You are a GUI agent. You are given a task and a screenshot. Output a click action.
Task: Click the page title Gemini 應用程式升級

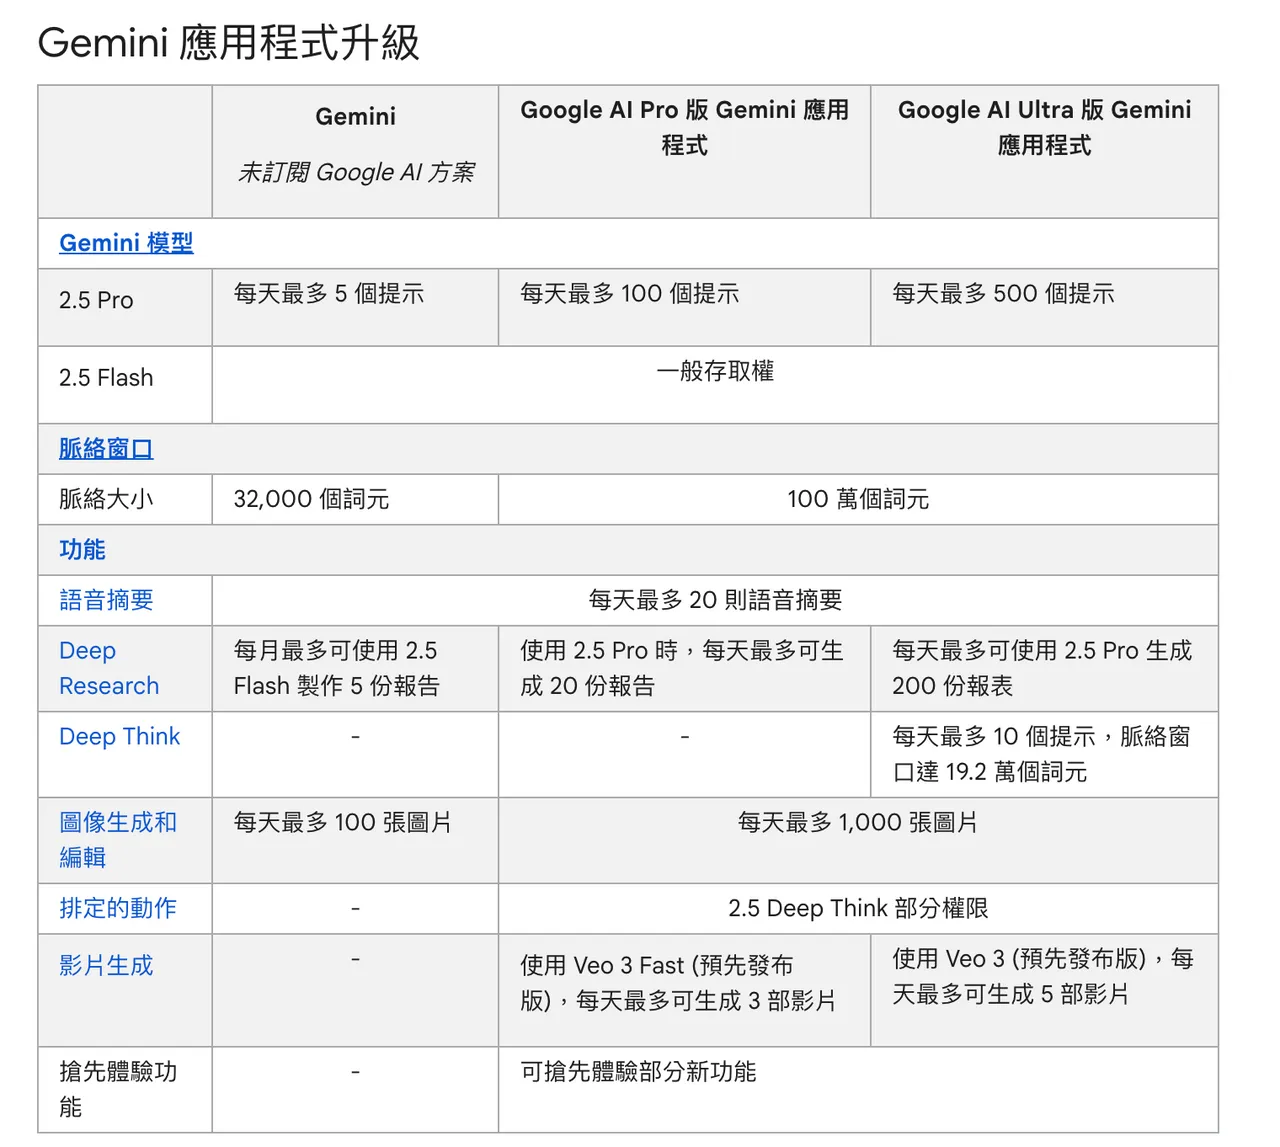coord(228,43)
